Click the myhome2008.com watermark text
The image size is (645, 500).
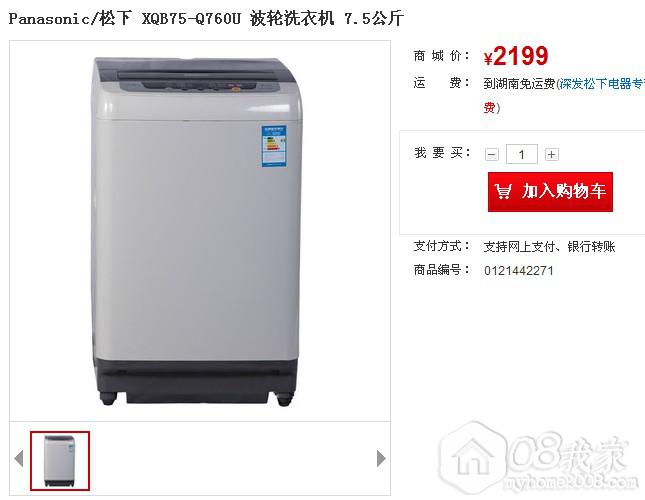(x=570, y=482)
